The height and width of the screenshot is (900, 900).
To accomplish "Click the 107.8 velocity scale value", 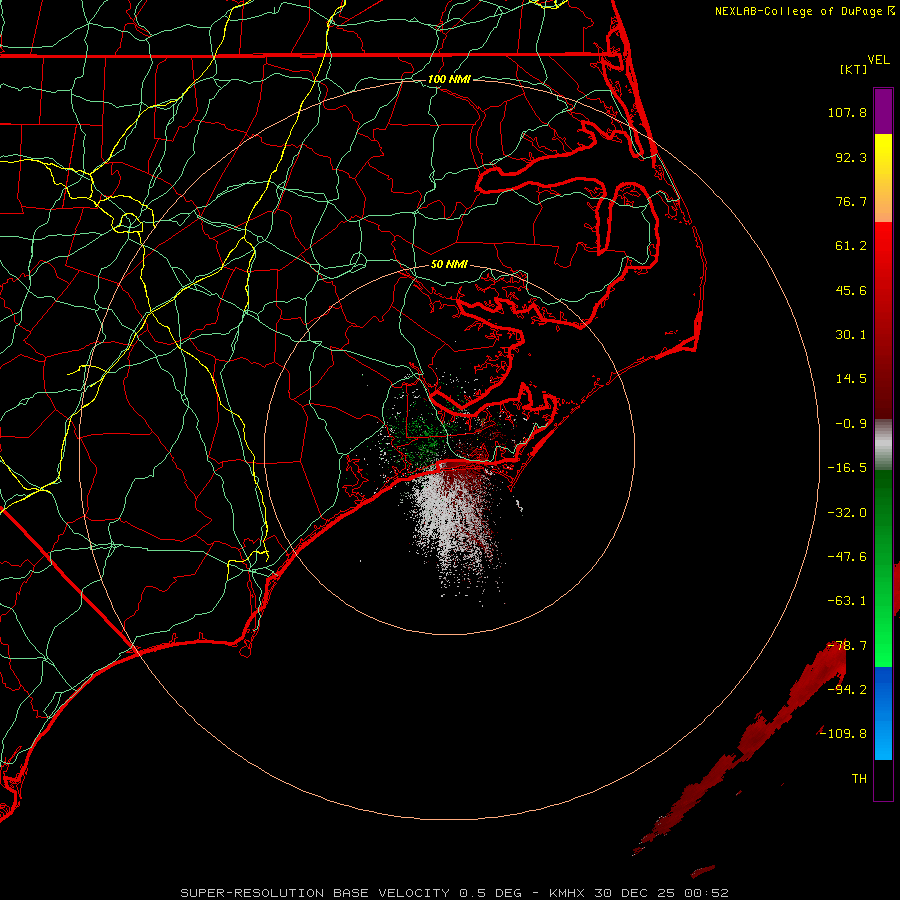I will (x=847, y=112).
